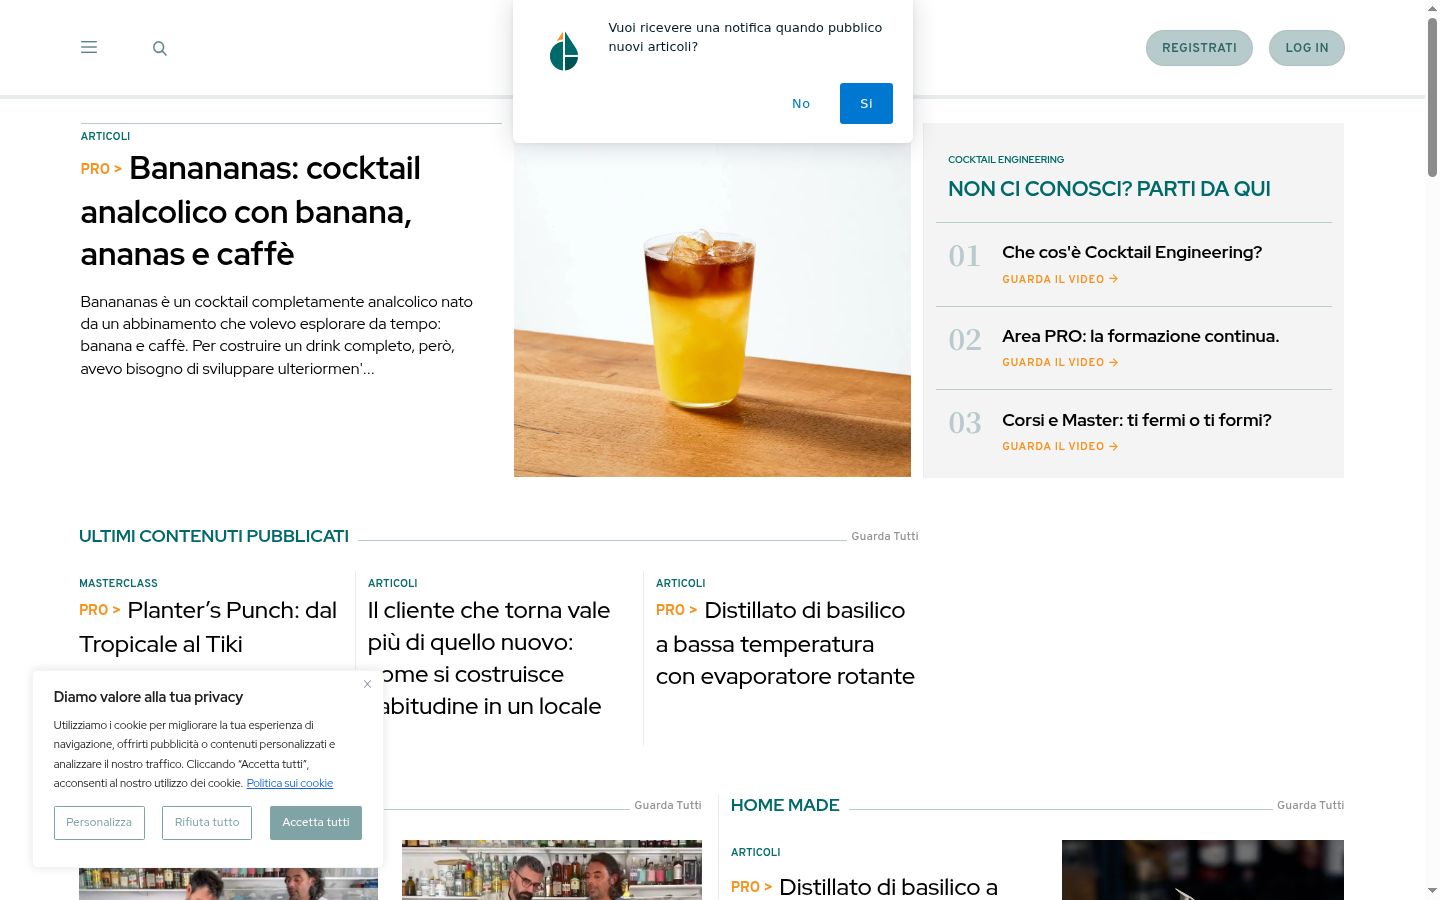Click Guarda Tutti beside Ultimi Contenuti Pubblicati
This screenshot has height=900, width=1440.
click(x=884, y=536)
